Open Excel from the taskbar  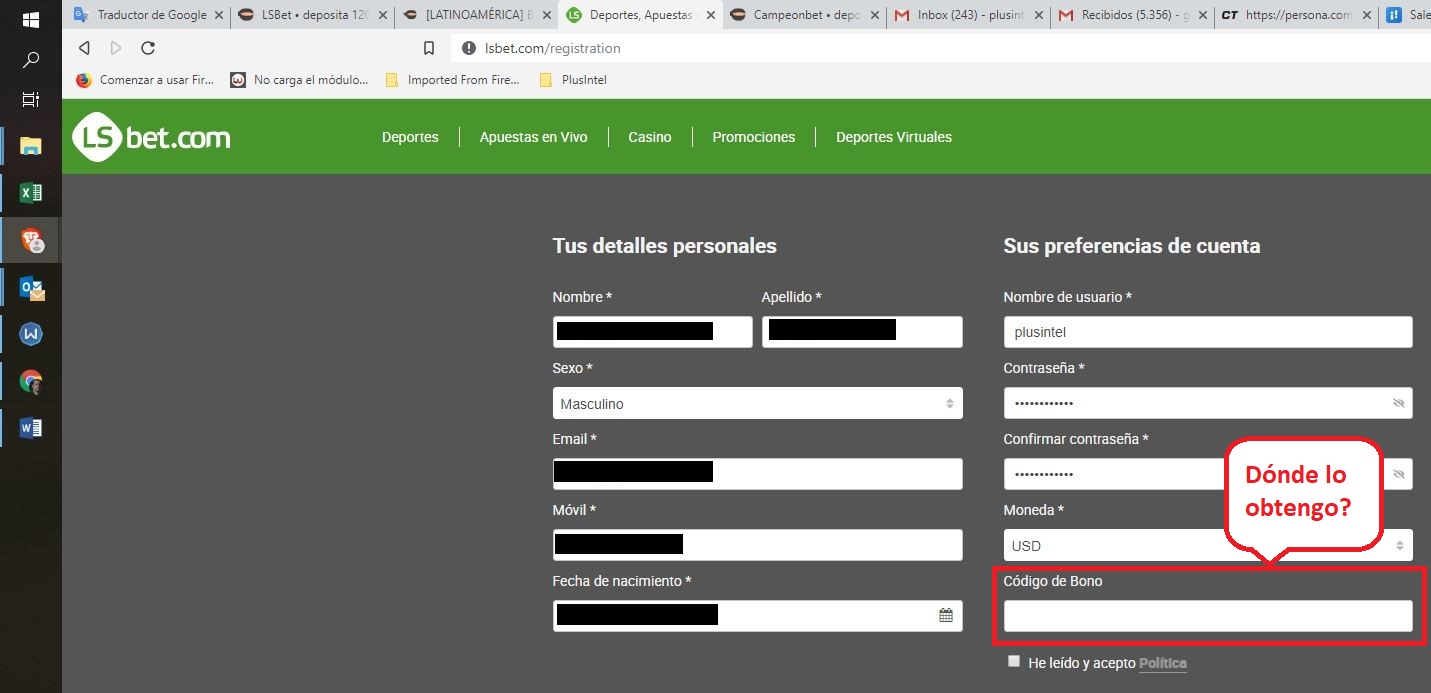pyautogui.click(x=31, y=193)
